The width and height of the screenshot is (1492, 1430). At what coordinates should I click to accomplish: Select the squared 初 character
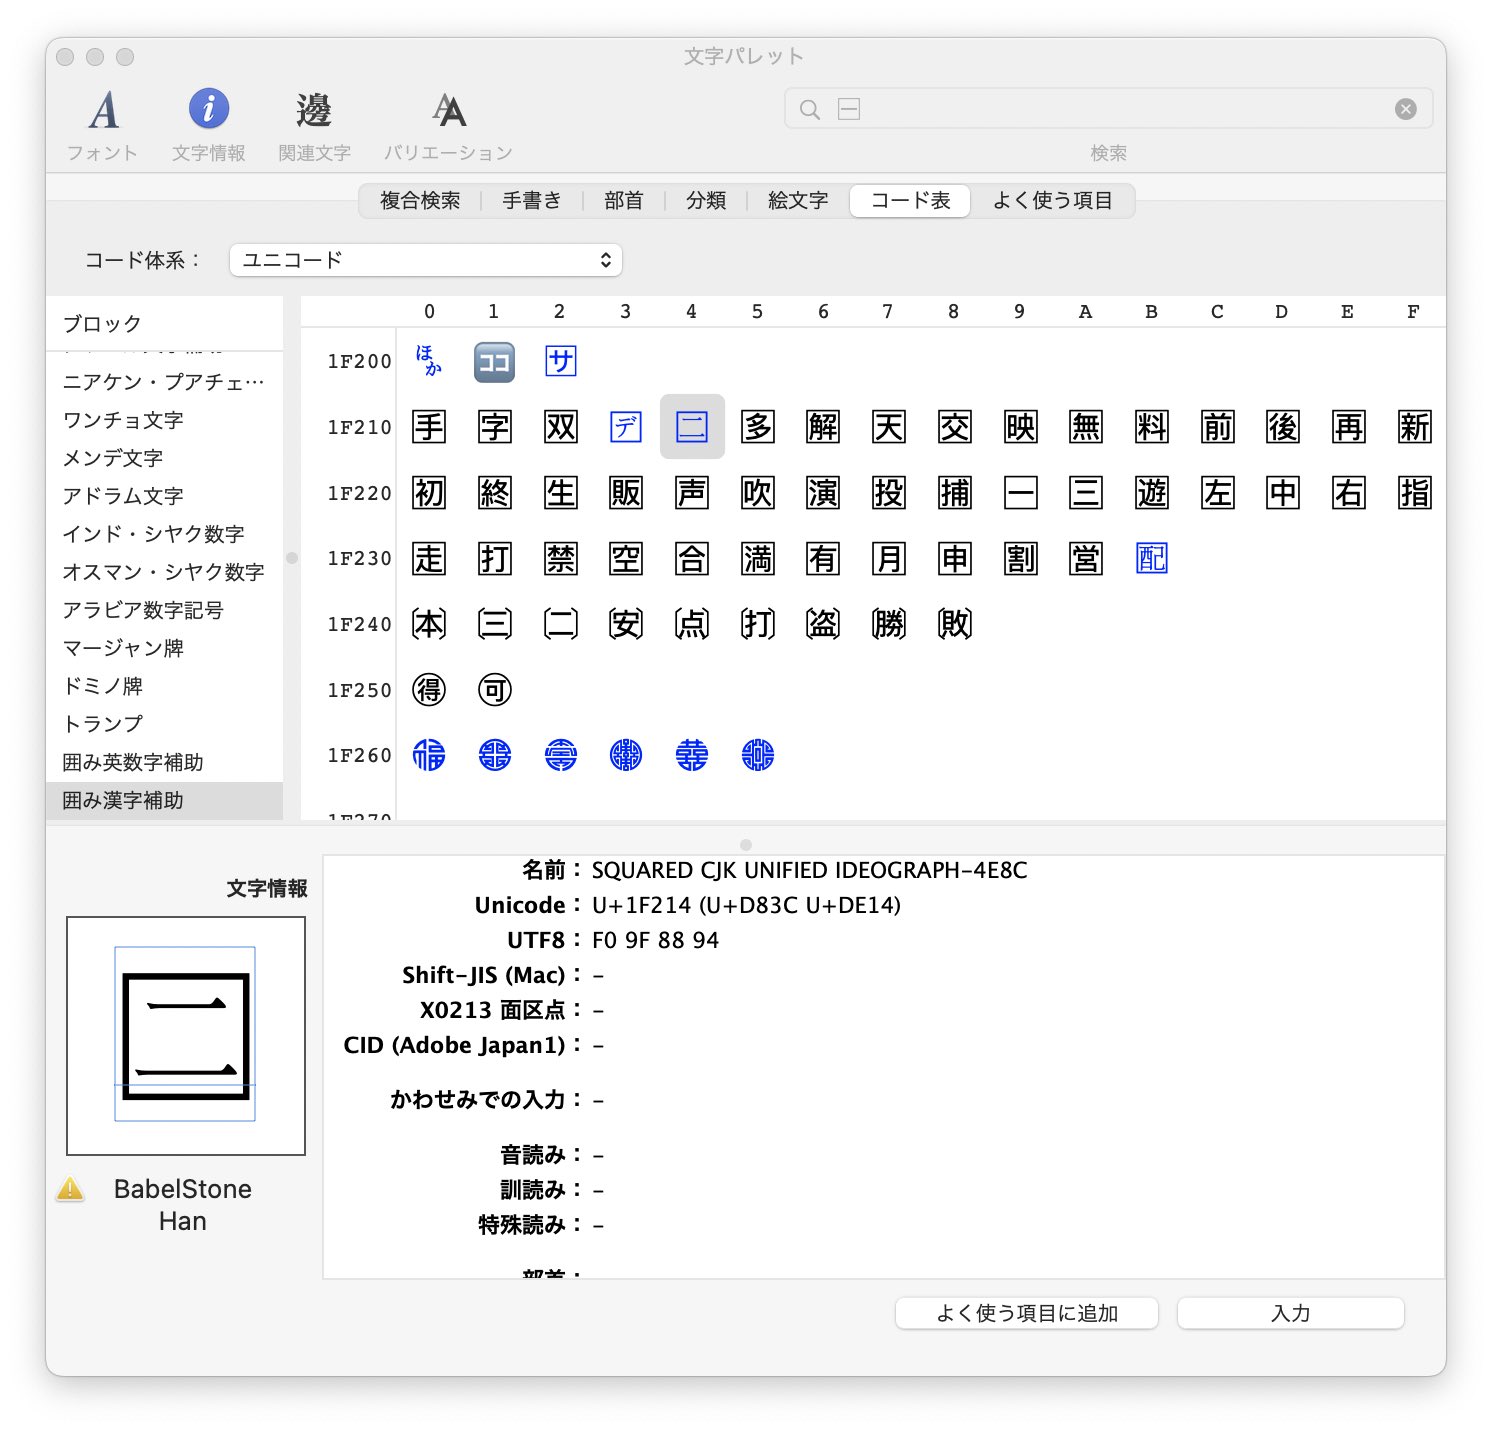tap(429, 493)
